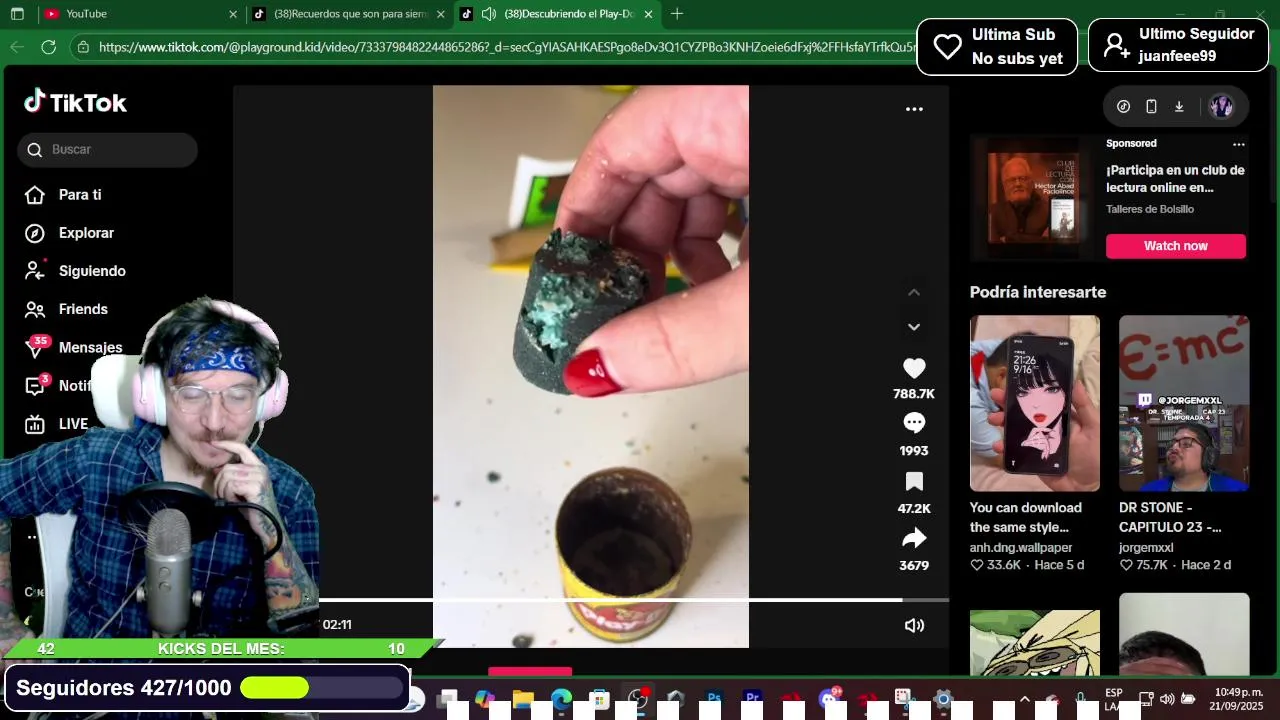Open Settings gear from the taskbar
The width and height of the screenshot is (1280, 720).
[943, 699]
